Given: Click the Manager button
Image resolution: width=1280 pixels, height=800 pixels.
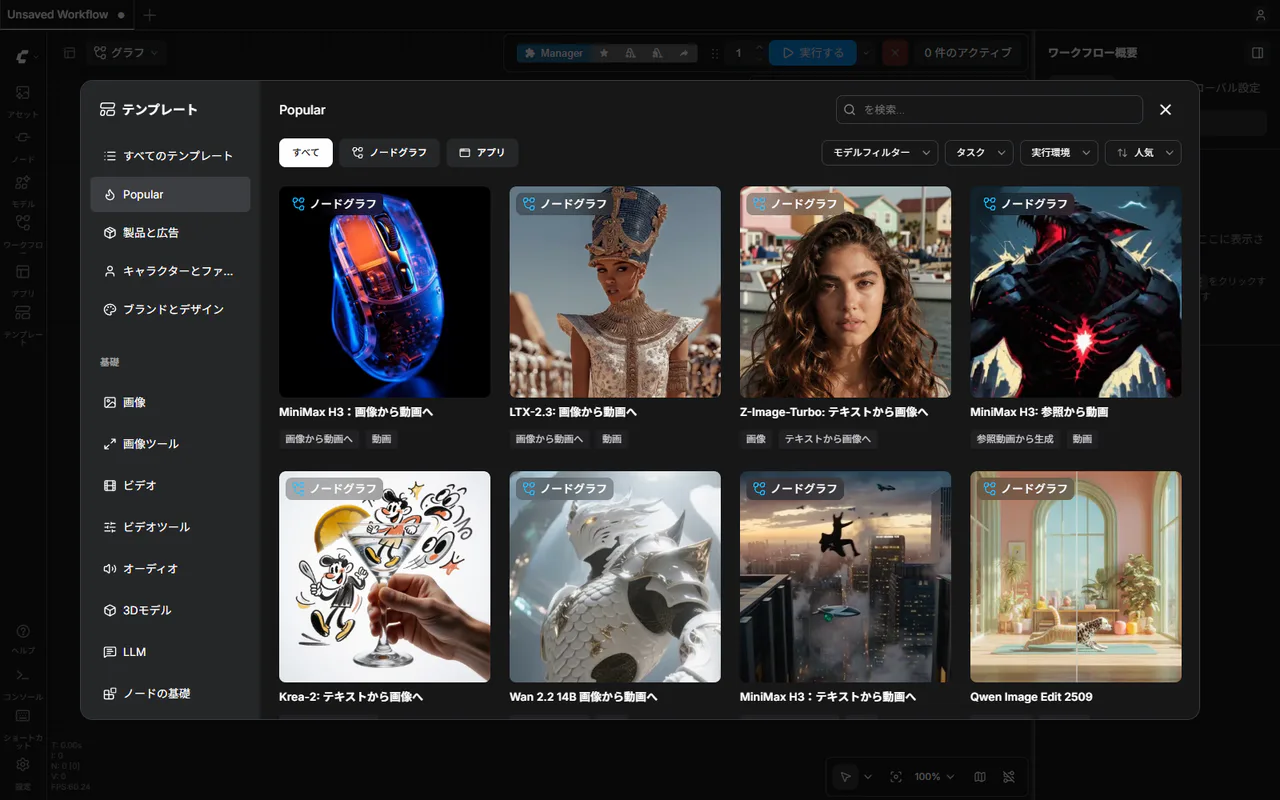Looking at the screenshot, I should point(554,53).
